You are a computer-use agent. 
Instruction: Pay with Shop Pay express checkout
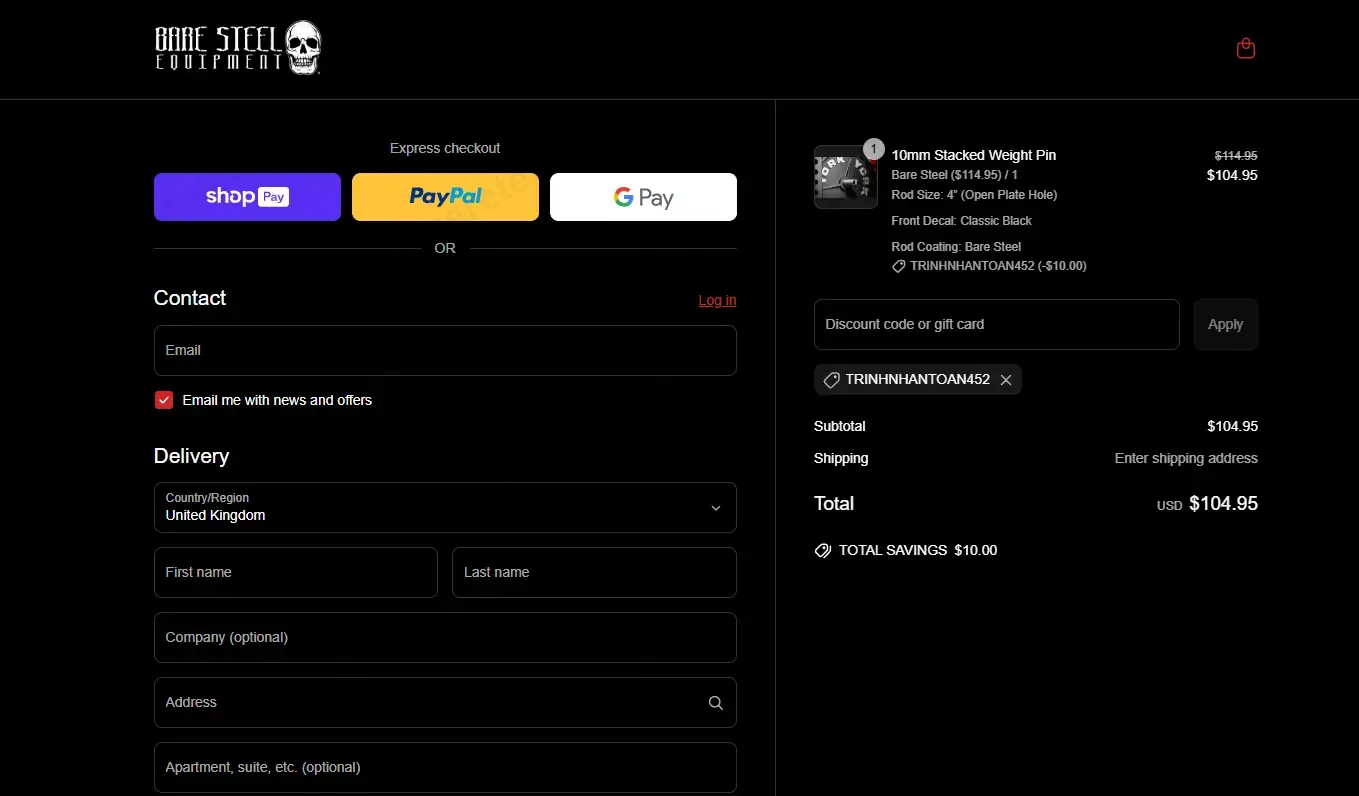pos(247,197)
